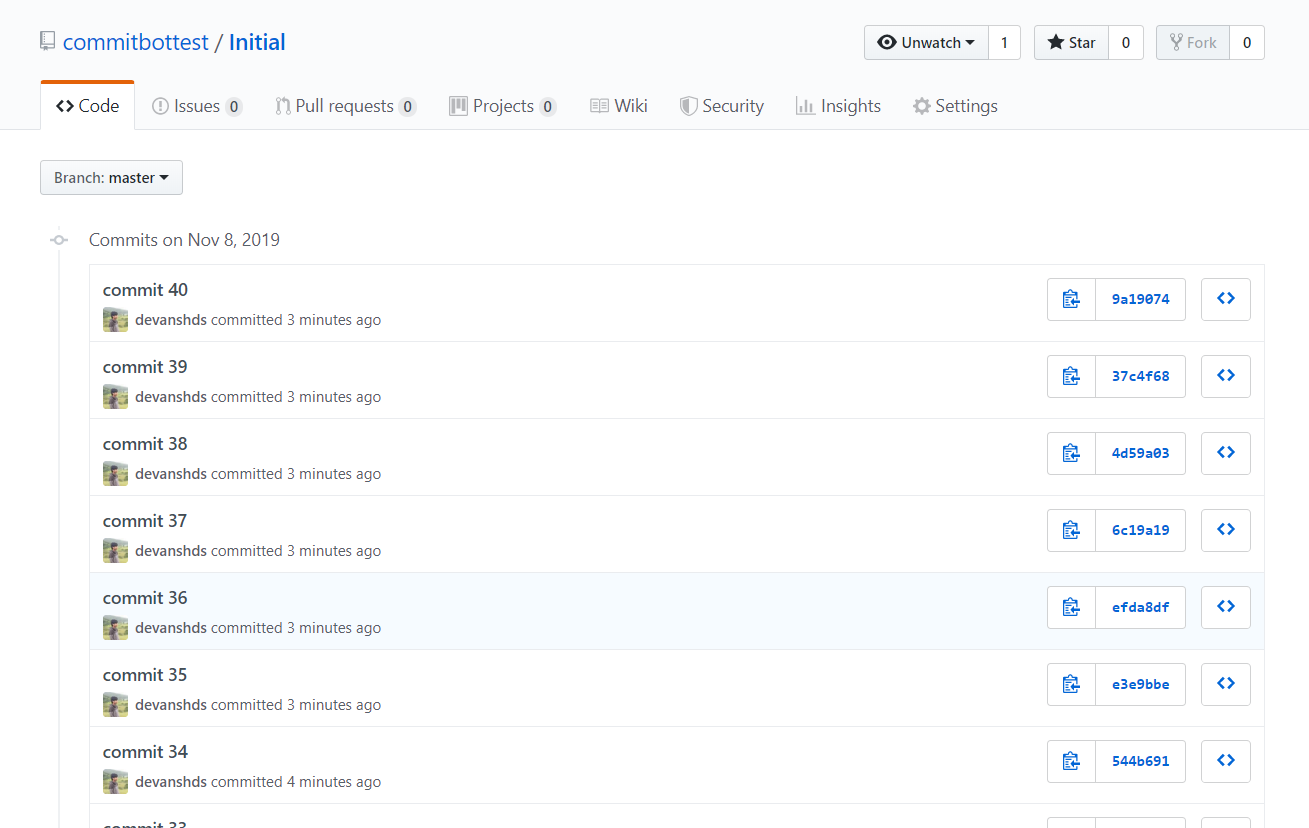This screenshot has width=1309, height=828.
Task: Click devanshds avatar on commit 40
Action: click(115, 320)
